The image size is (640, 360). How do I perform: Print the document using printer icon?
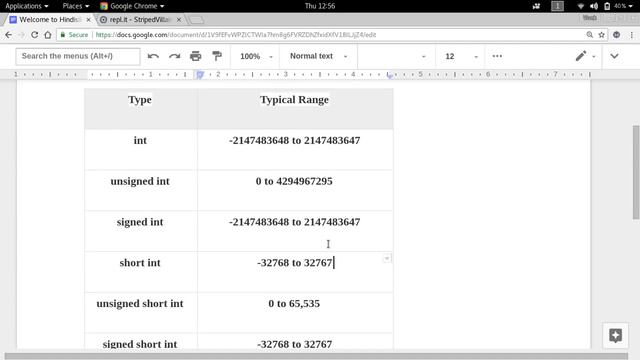tap(196, 56)
